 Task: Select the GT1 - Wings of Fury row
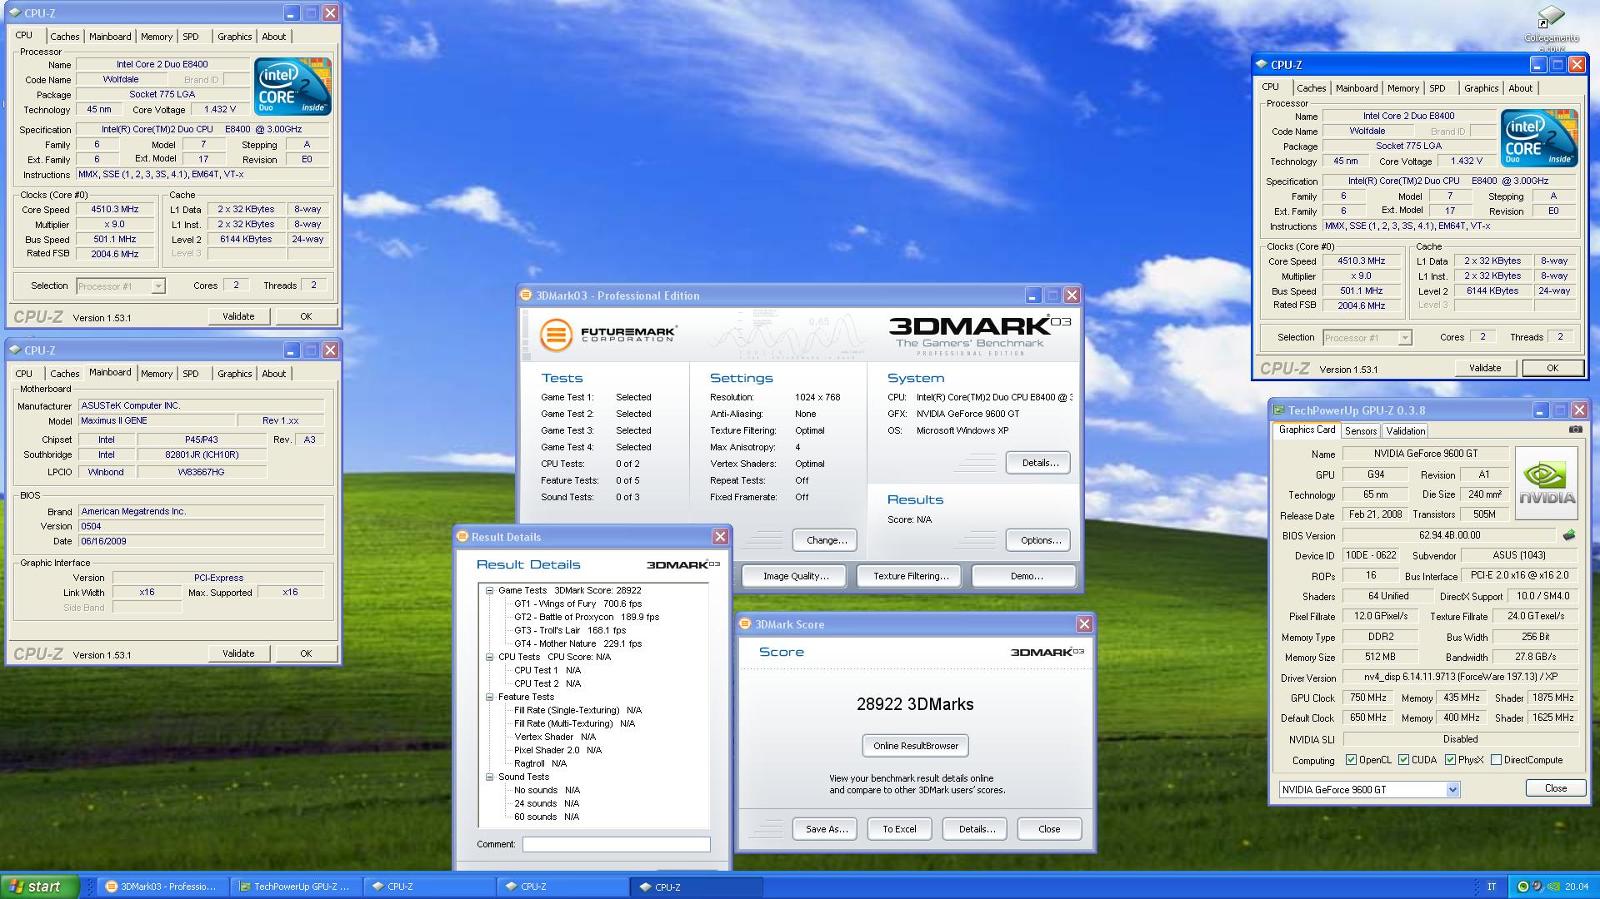point(577,604)
